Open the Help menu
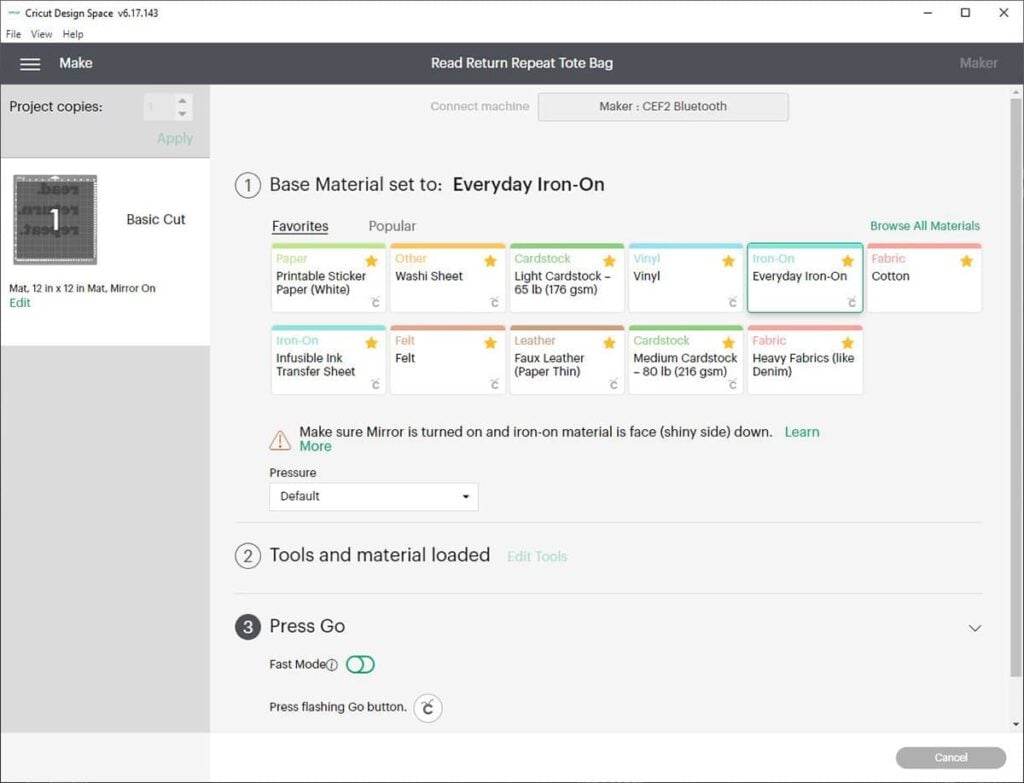1024x783 pixels. (x=72, y=34)
